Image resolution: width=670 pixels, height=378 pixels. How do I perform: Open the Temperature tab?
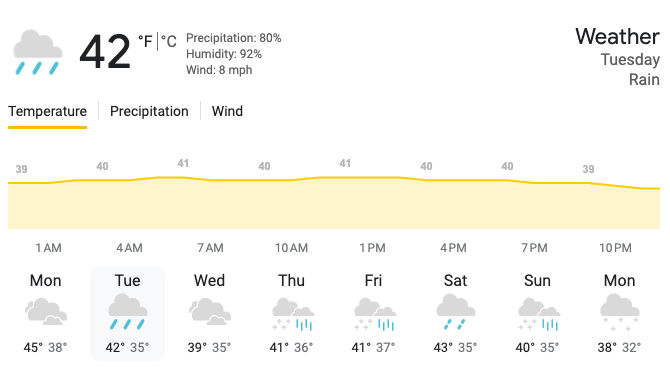[x=47, y=111]
